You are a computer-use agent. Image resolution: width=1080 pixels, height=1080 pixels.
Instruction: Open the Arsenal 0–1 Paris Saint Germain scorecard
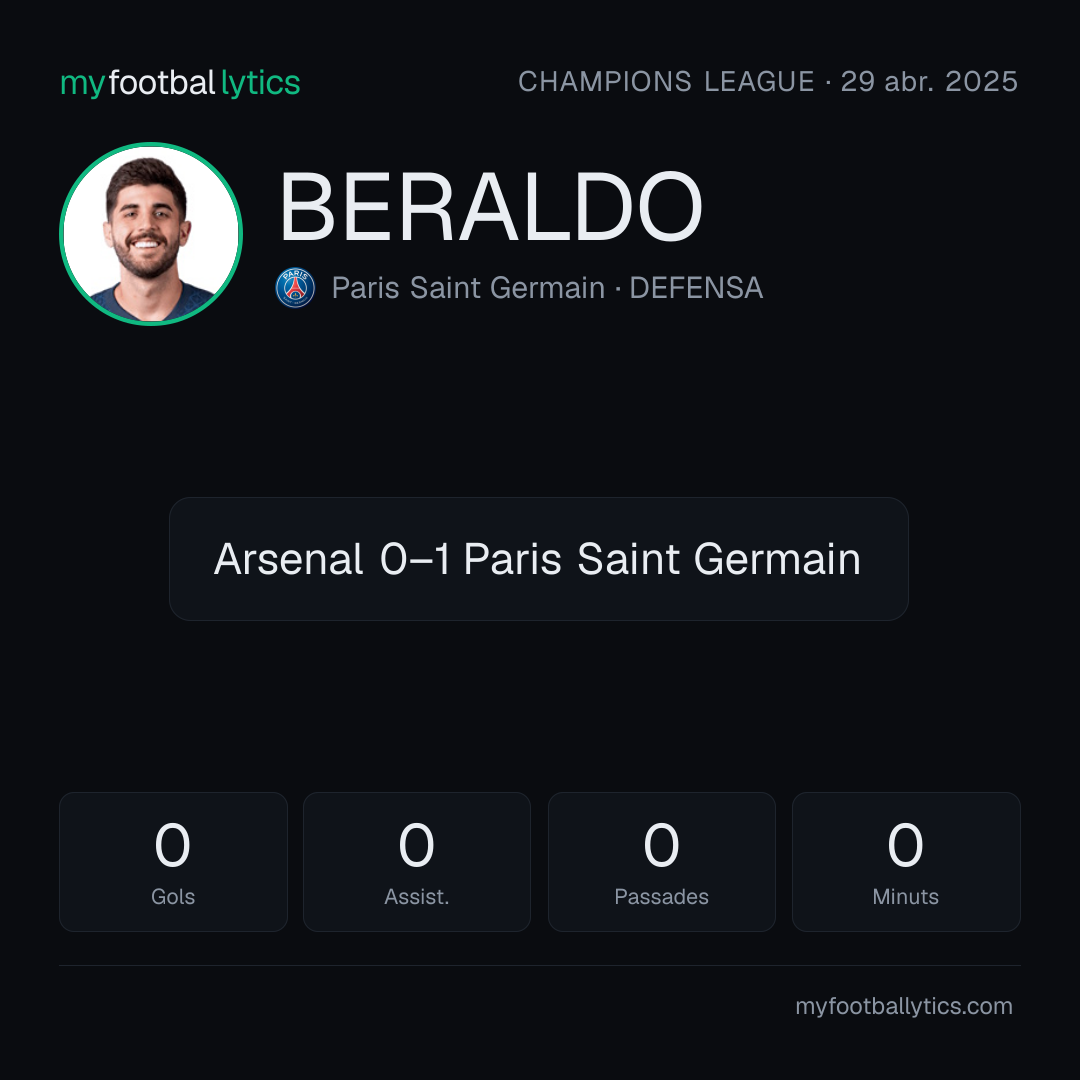(x=539, y=559)
